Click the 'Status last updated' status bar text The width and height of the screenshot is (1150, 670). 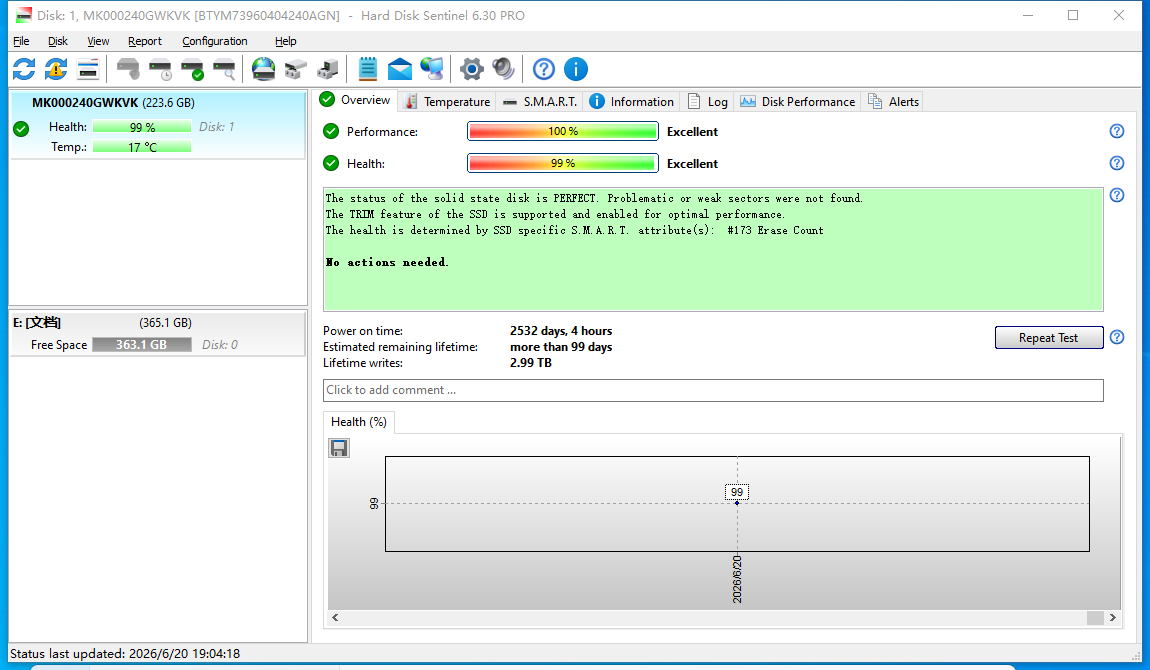[125, 653]
